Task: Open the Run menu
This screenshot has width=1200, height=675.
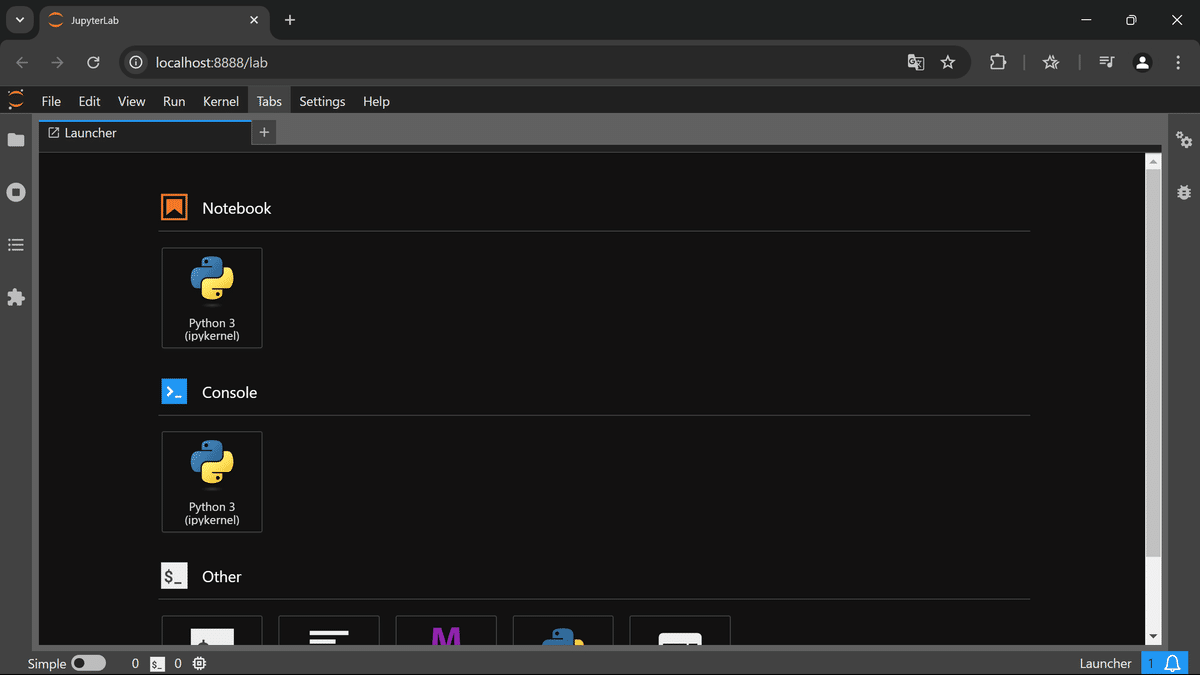Action: [x=174, y=101]
